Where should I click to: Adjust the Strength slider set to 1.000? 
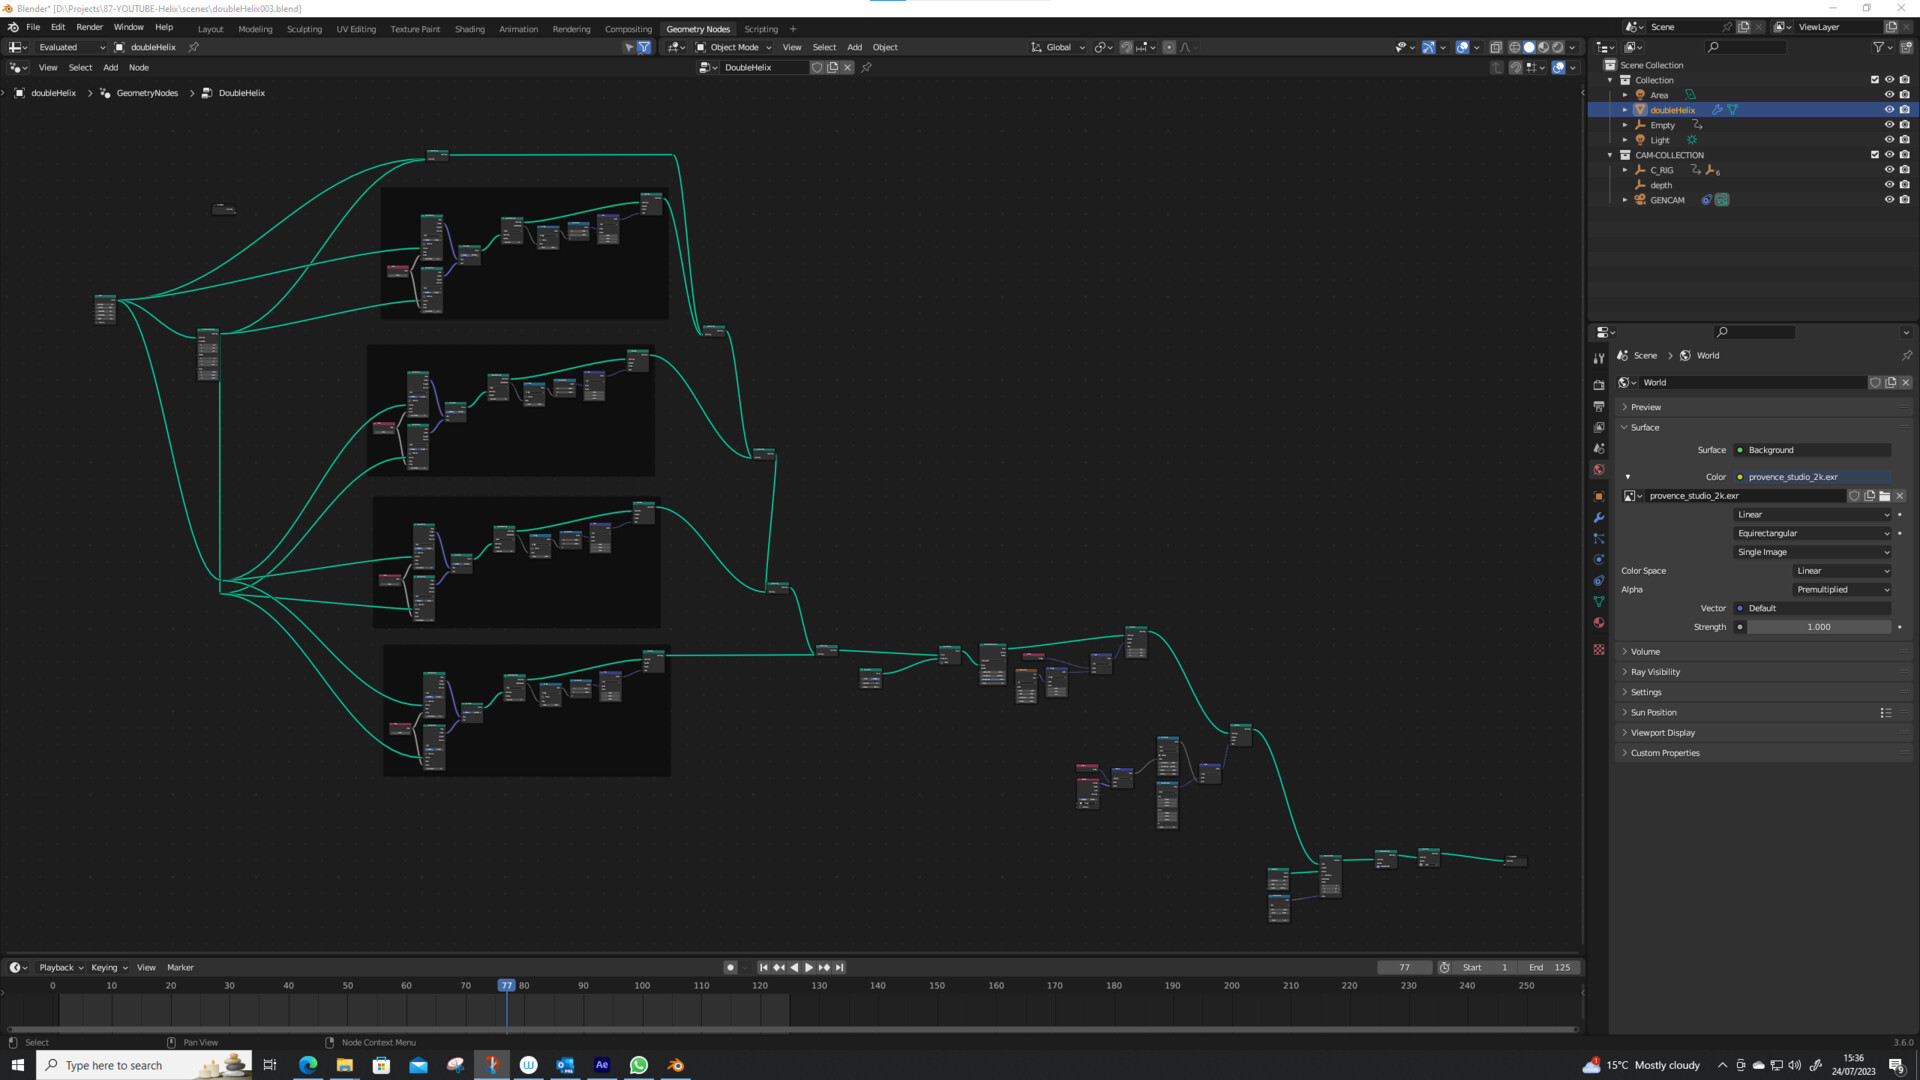(1818, 627)
